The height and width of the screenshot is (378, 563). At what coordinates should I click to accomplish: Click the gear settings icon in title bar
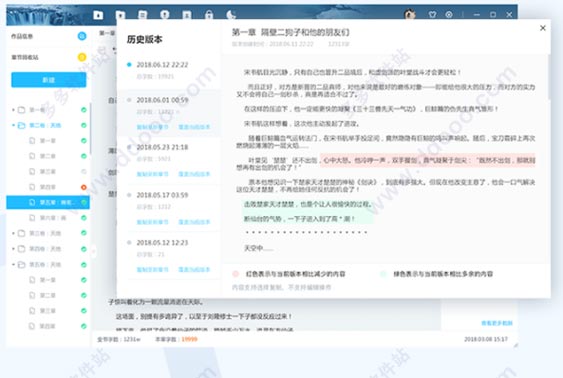(x=449, y=15)
